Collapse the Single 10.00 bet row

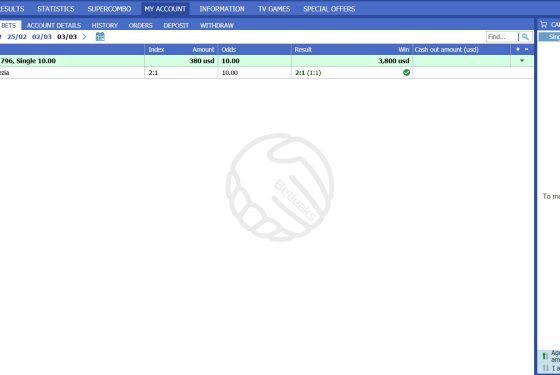522,61
